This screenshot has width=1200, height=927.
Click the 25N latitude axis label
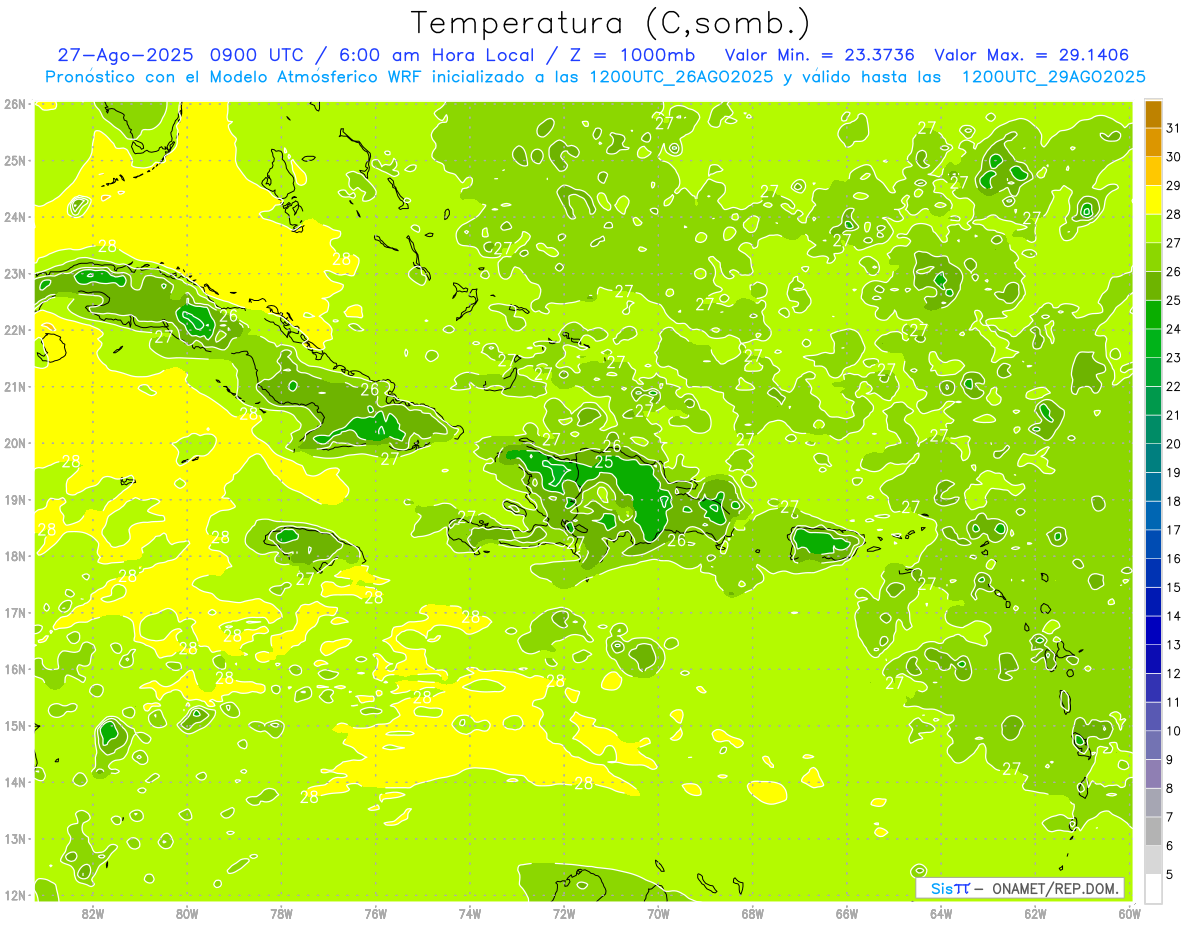click(x=15, y=160)
